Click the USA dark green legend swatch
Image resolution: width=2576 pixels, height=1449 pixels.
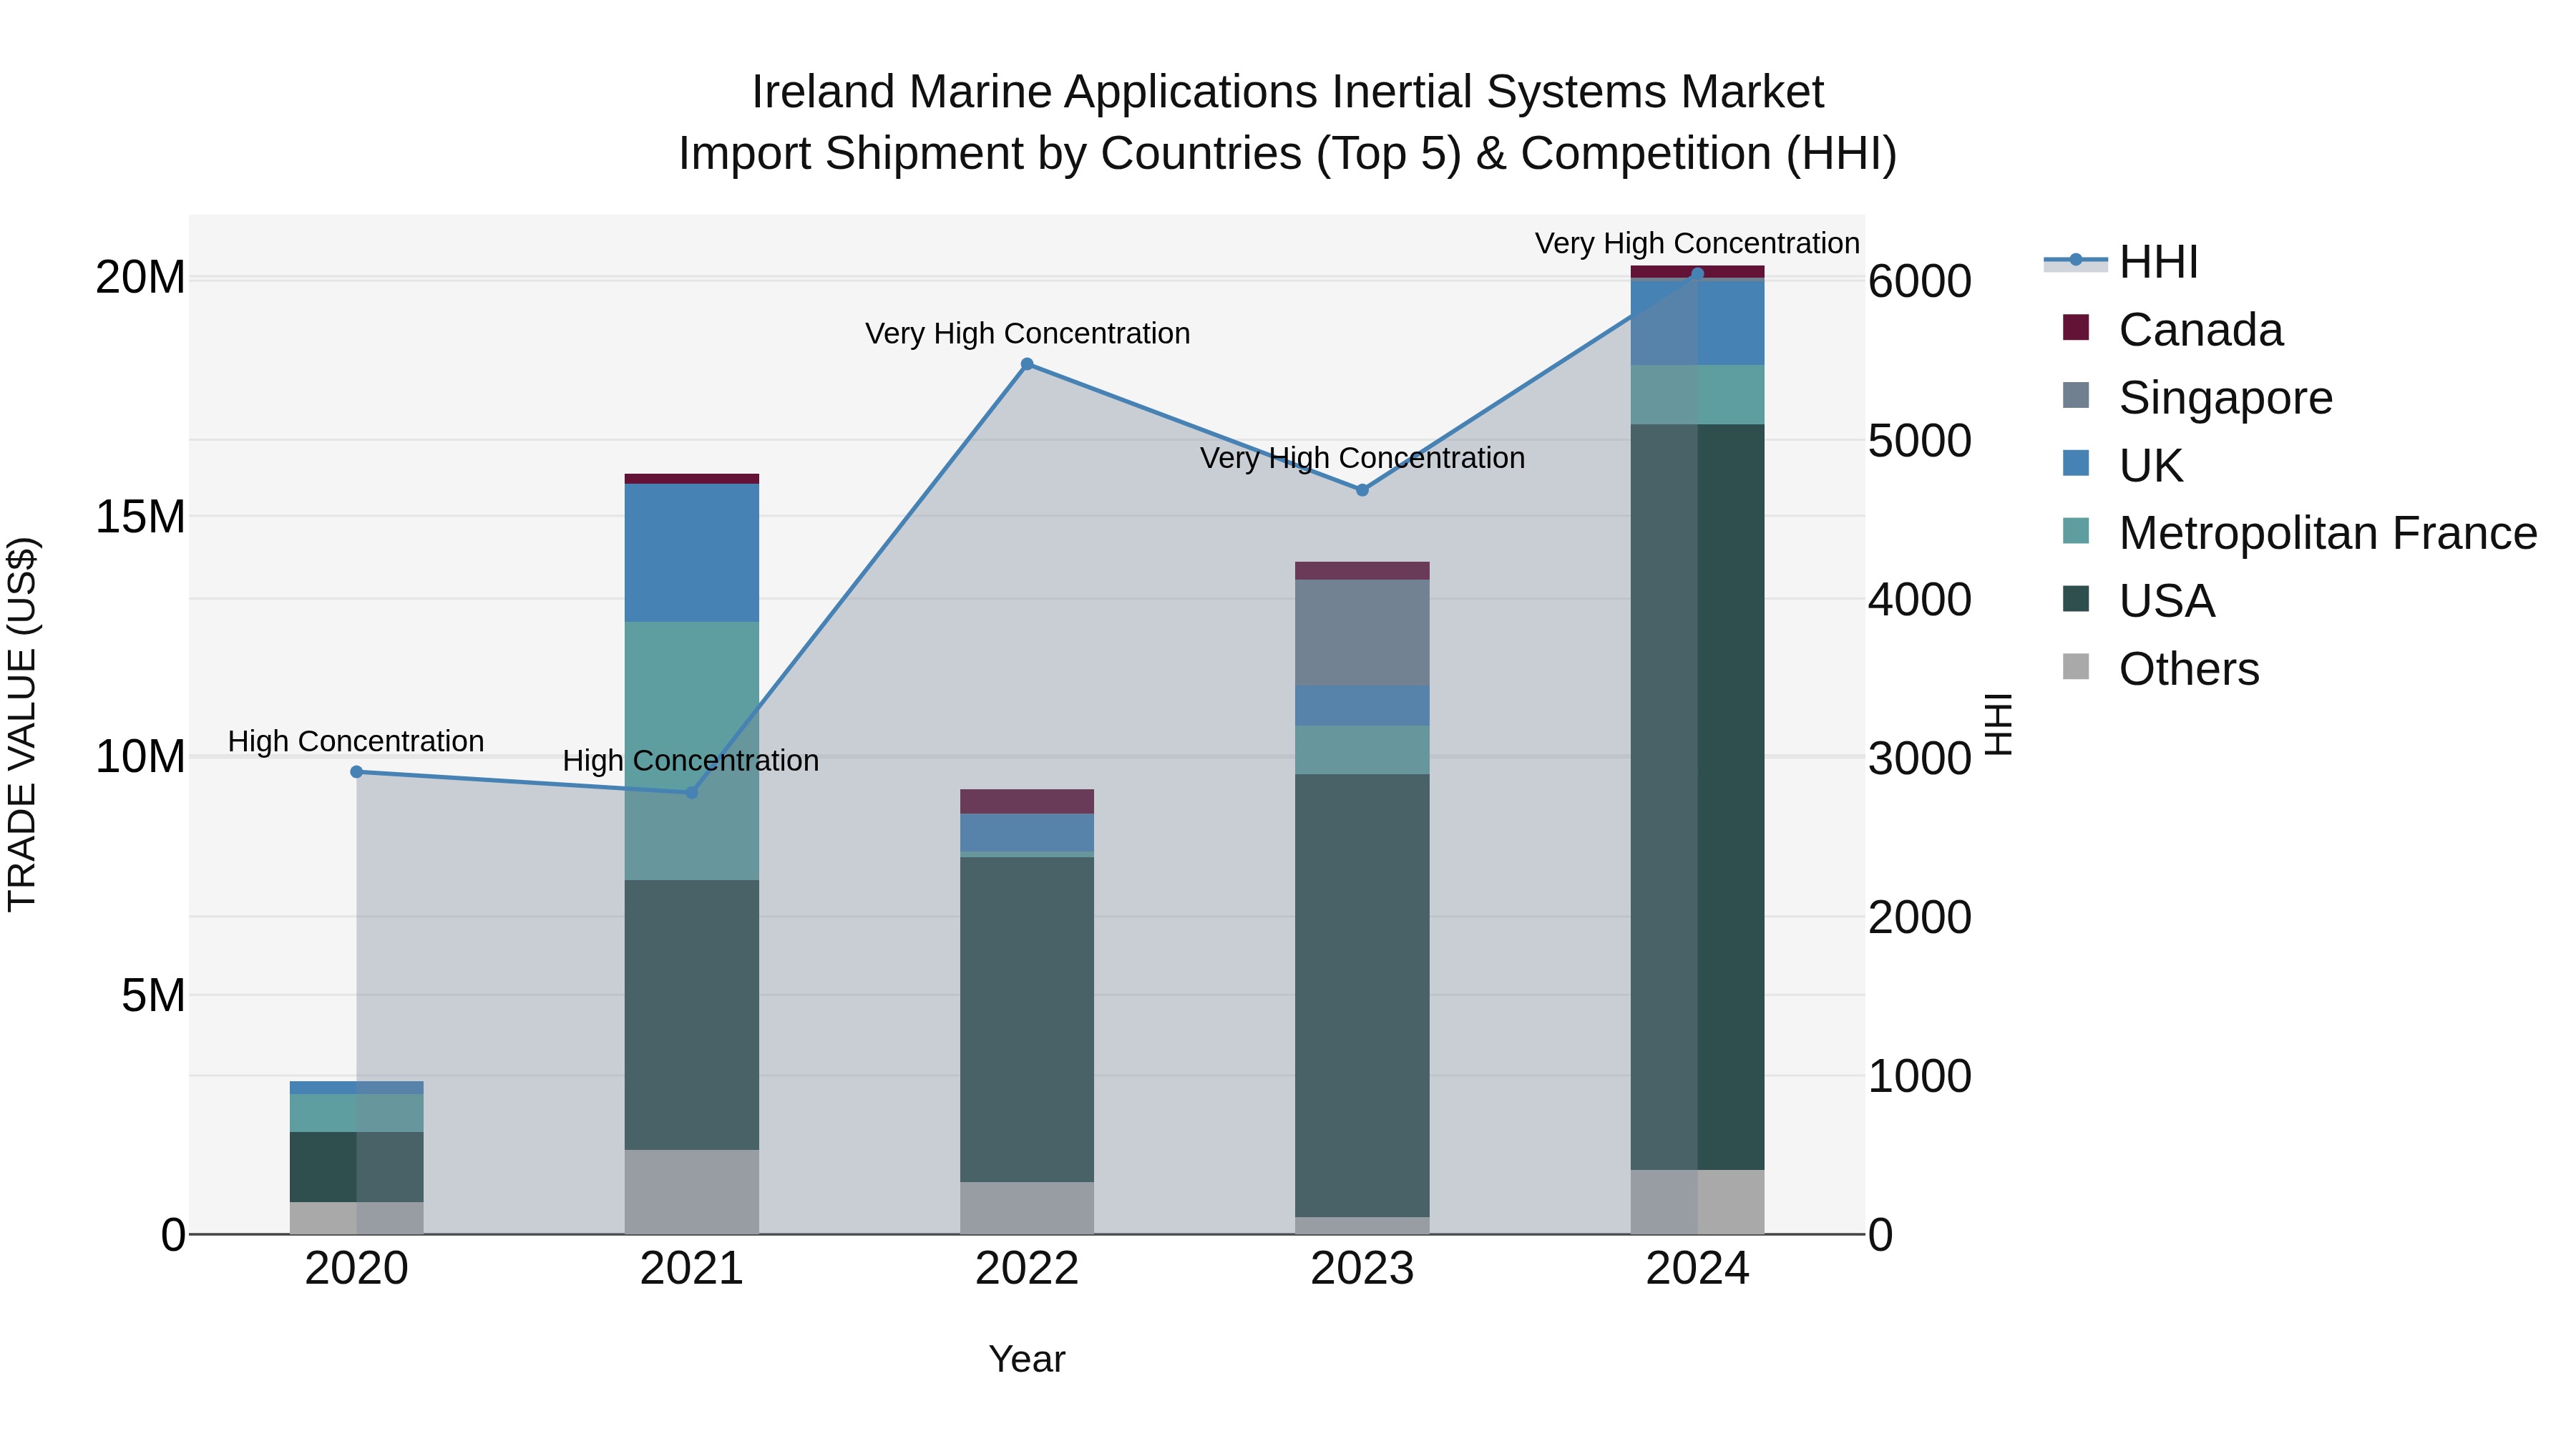coord(2076,599)
